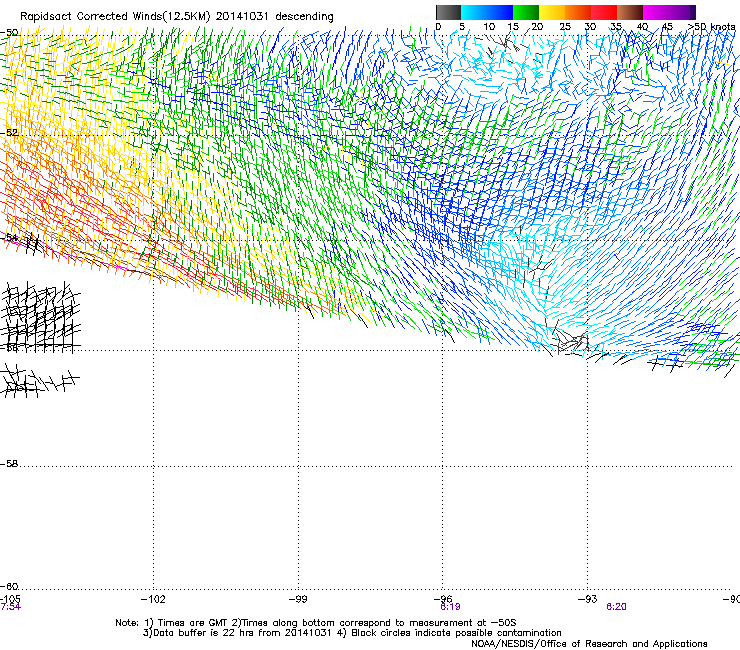Click the -99 longitude axis label

(298, 599)
